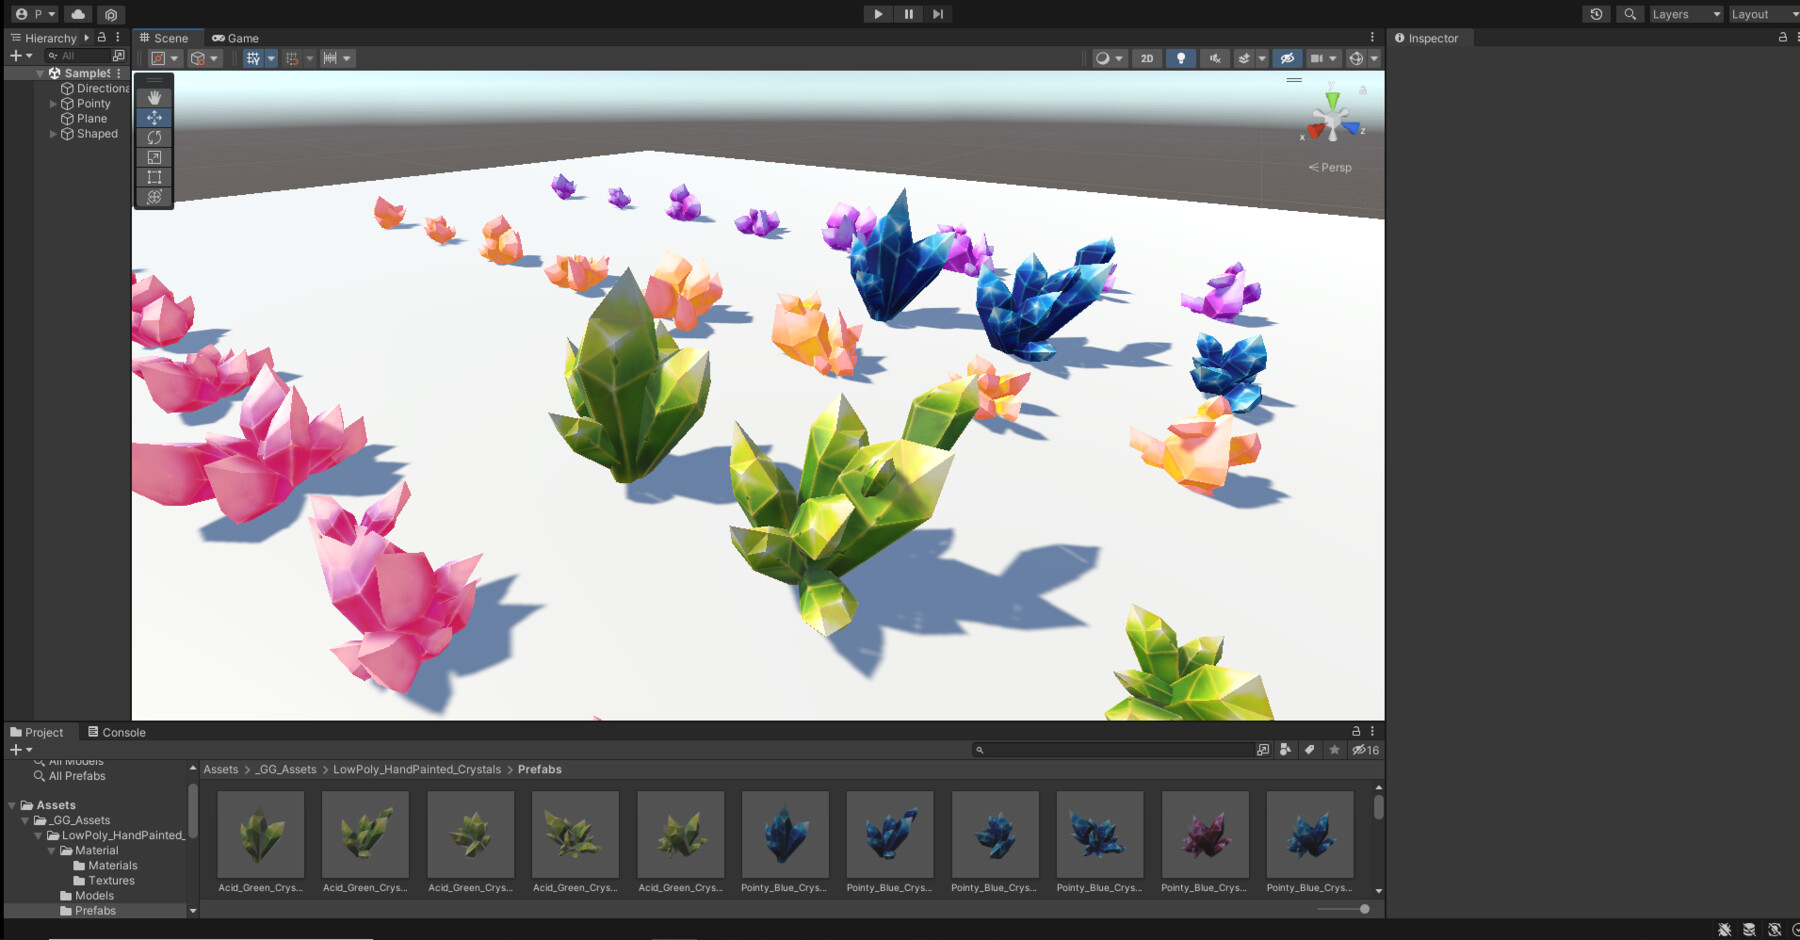Toggle 2D view mode in the Scene view
Screen dimensions: 1800x940
click(x=1146, y=58)
